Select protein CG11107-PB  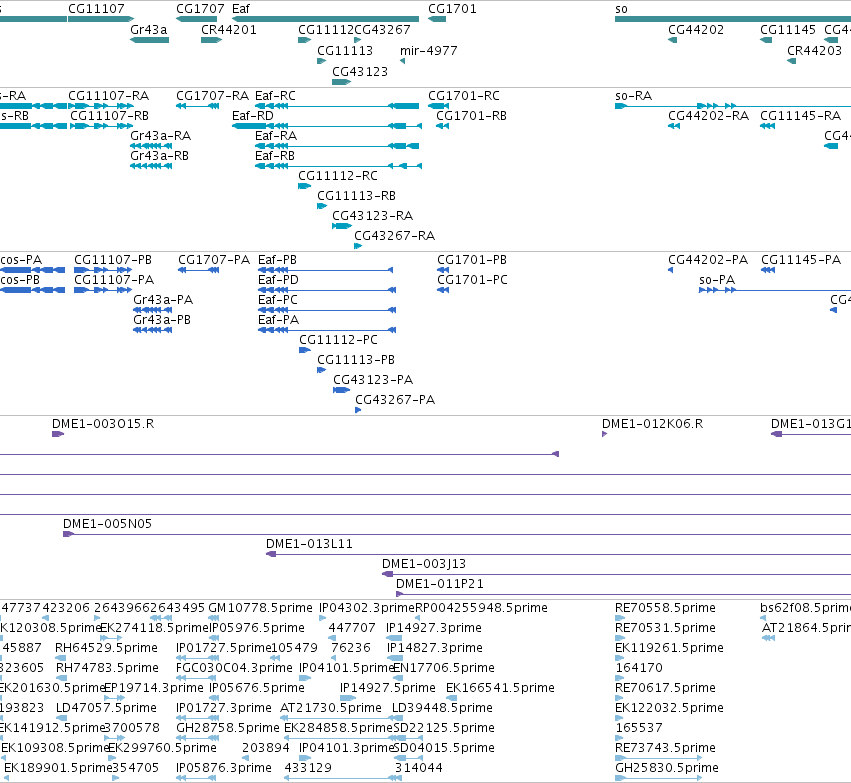point(113,260)
